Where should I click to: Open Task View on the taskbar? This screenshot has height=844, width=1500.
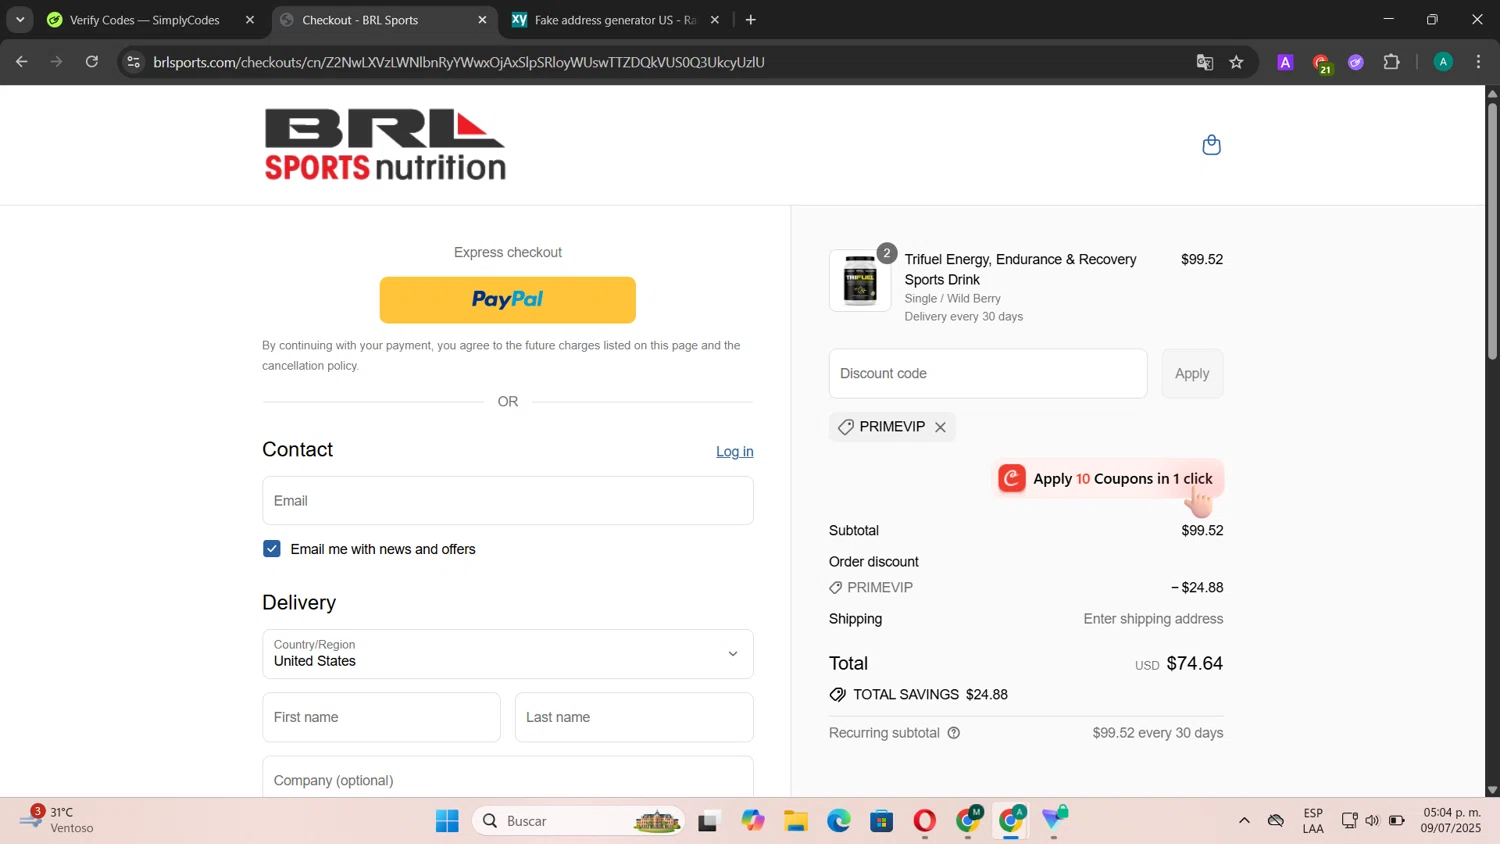(x=709, y=821)
